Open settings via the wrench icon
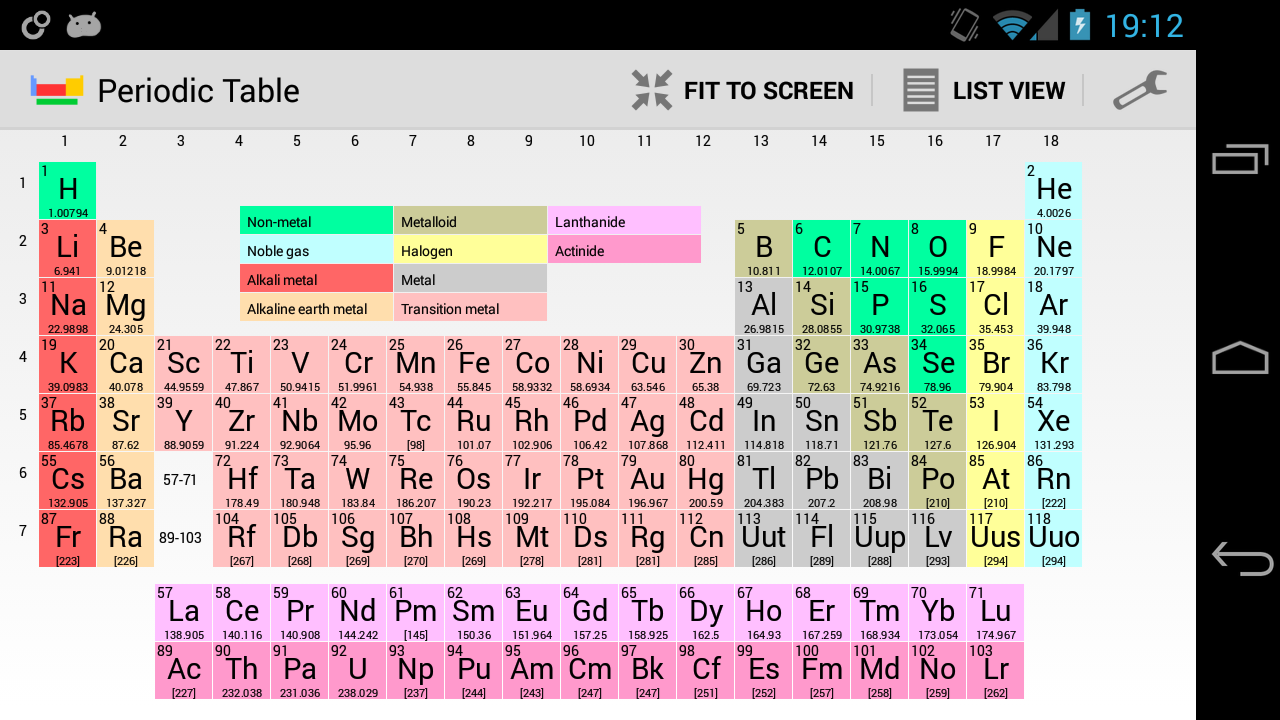This screenshot has width=1280, height=720. point(1139,90)
